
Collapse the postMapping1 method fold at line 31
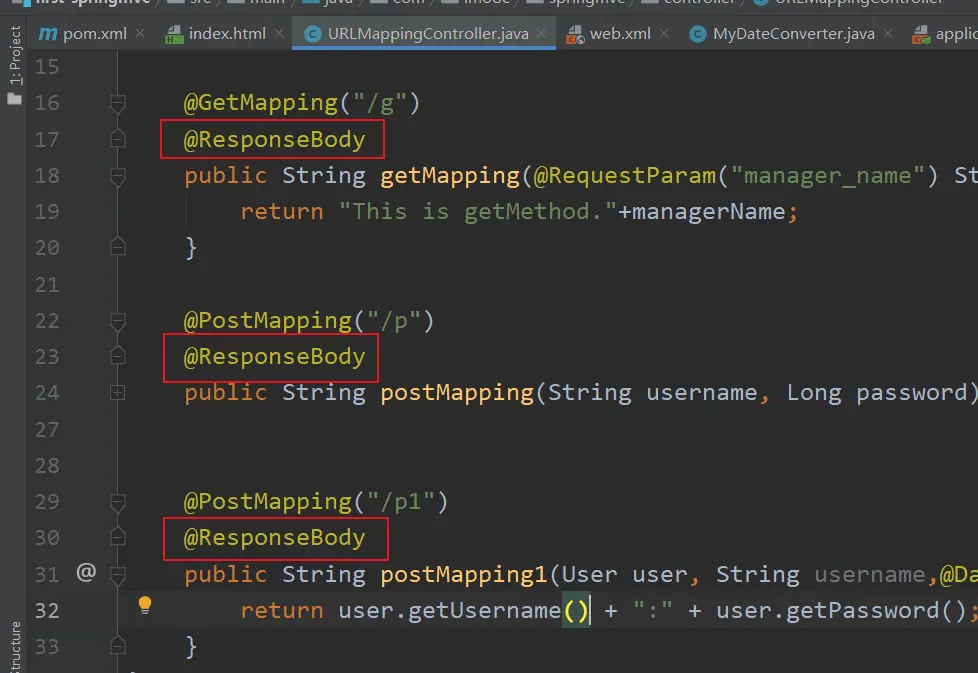click(118, 574)
